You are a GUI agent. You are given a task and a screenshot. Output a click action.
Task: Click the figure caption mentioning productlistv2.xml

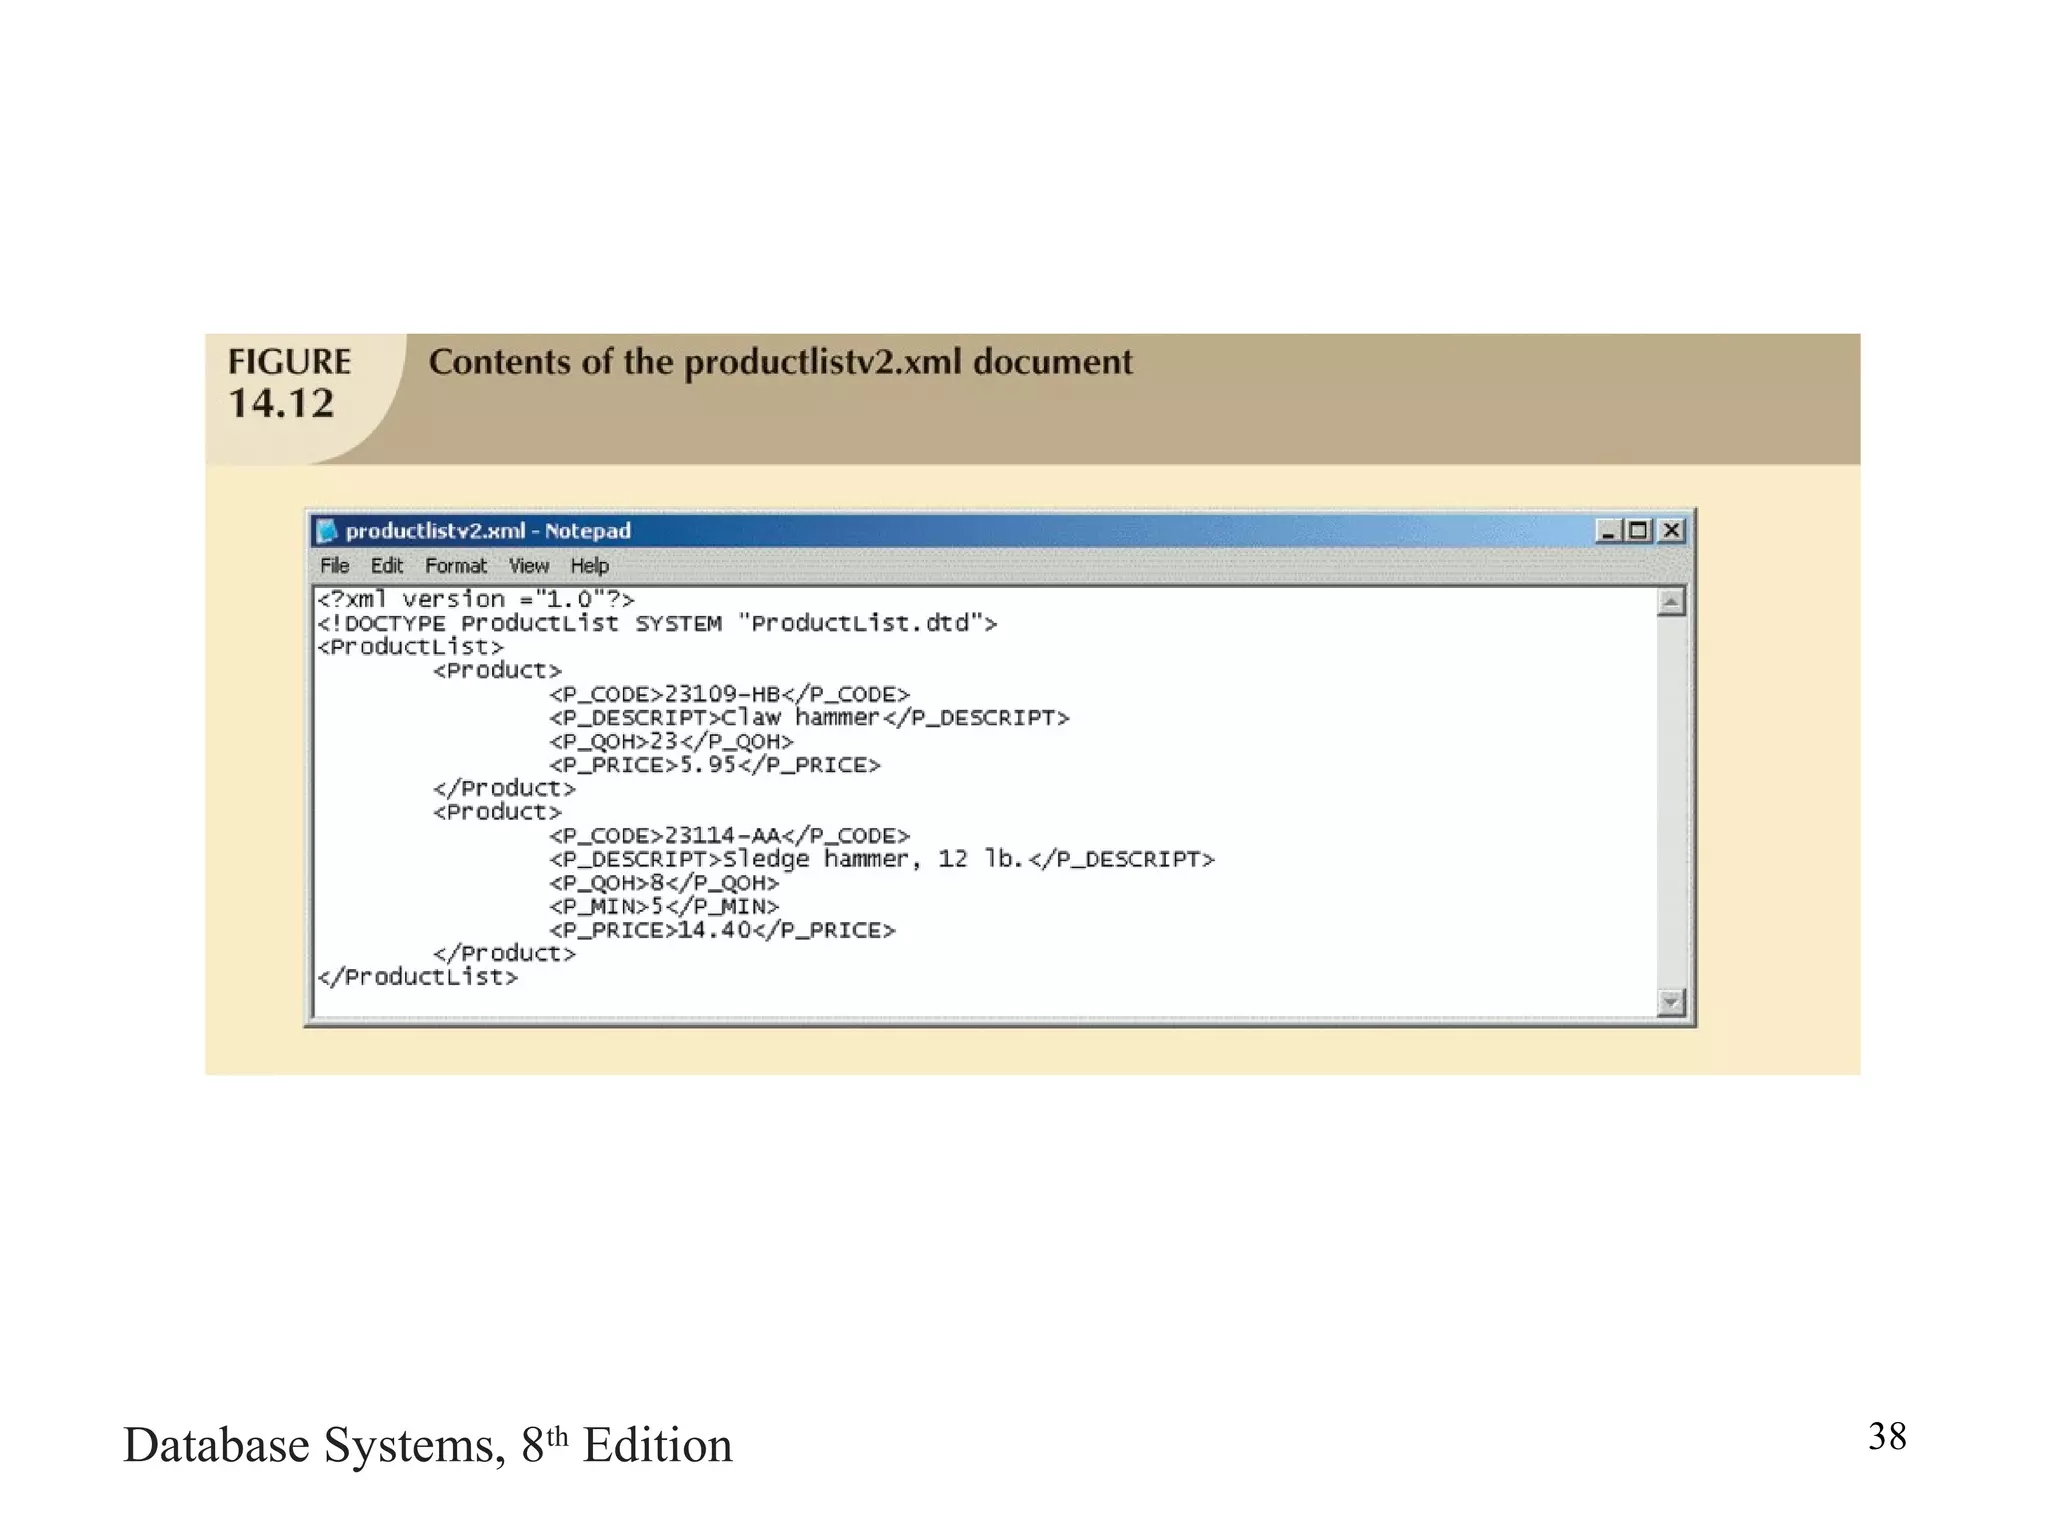click(781, 362)
